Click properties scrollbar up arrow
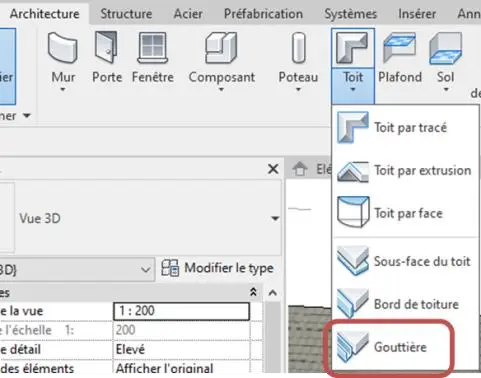The image size is (481, 378). coord(273,293)
